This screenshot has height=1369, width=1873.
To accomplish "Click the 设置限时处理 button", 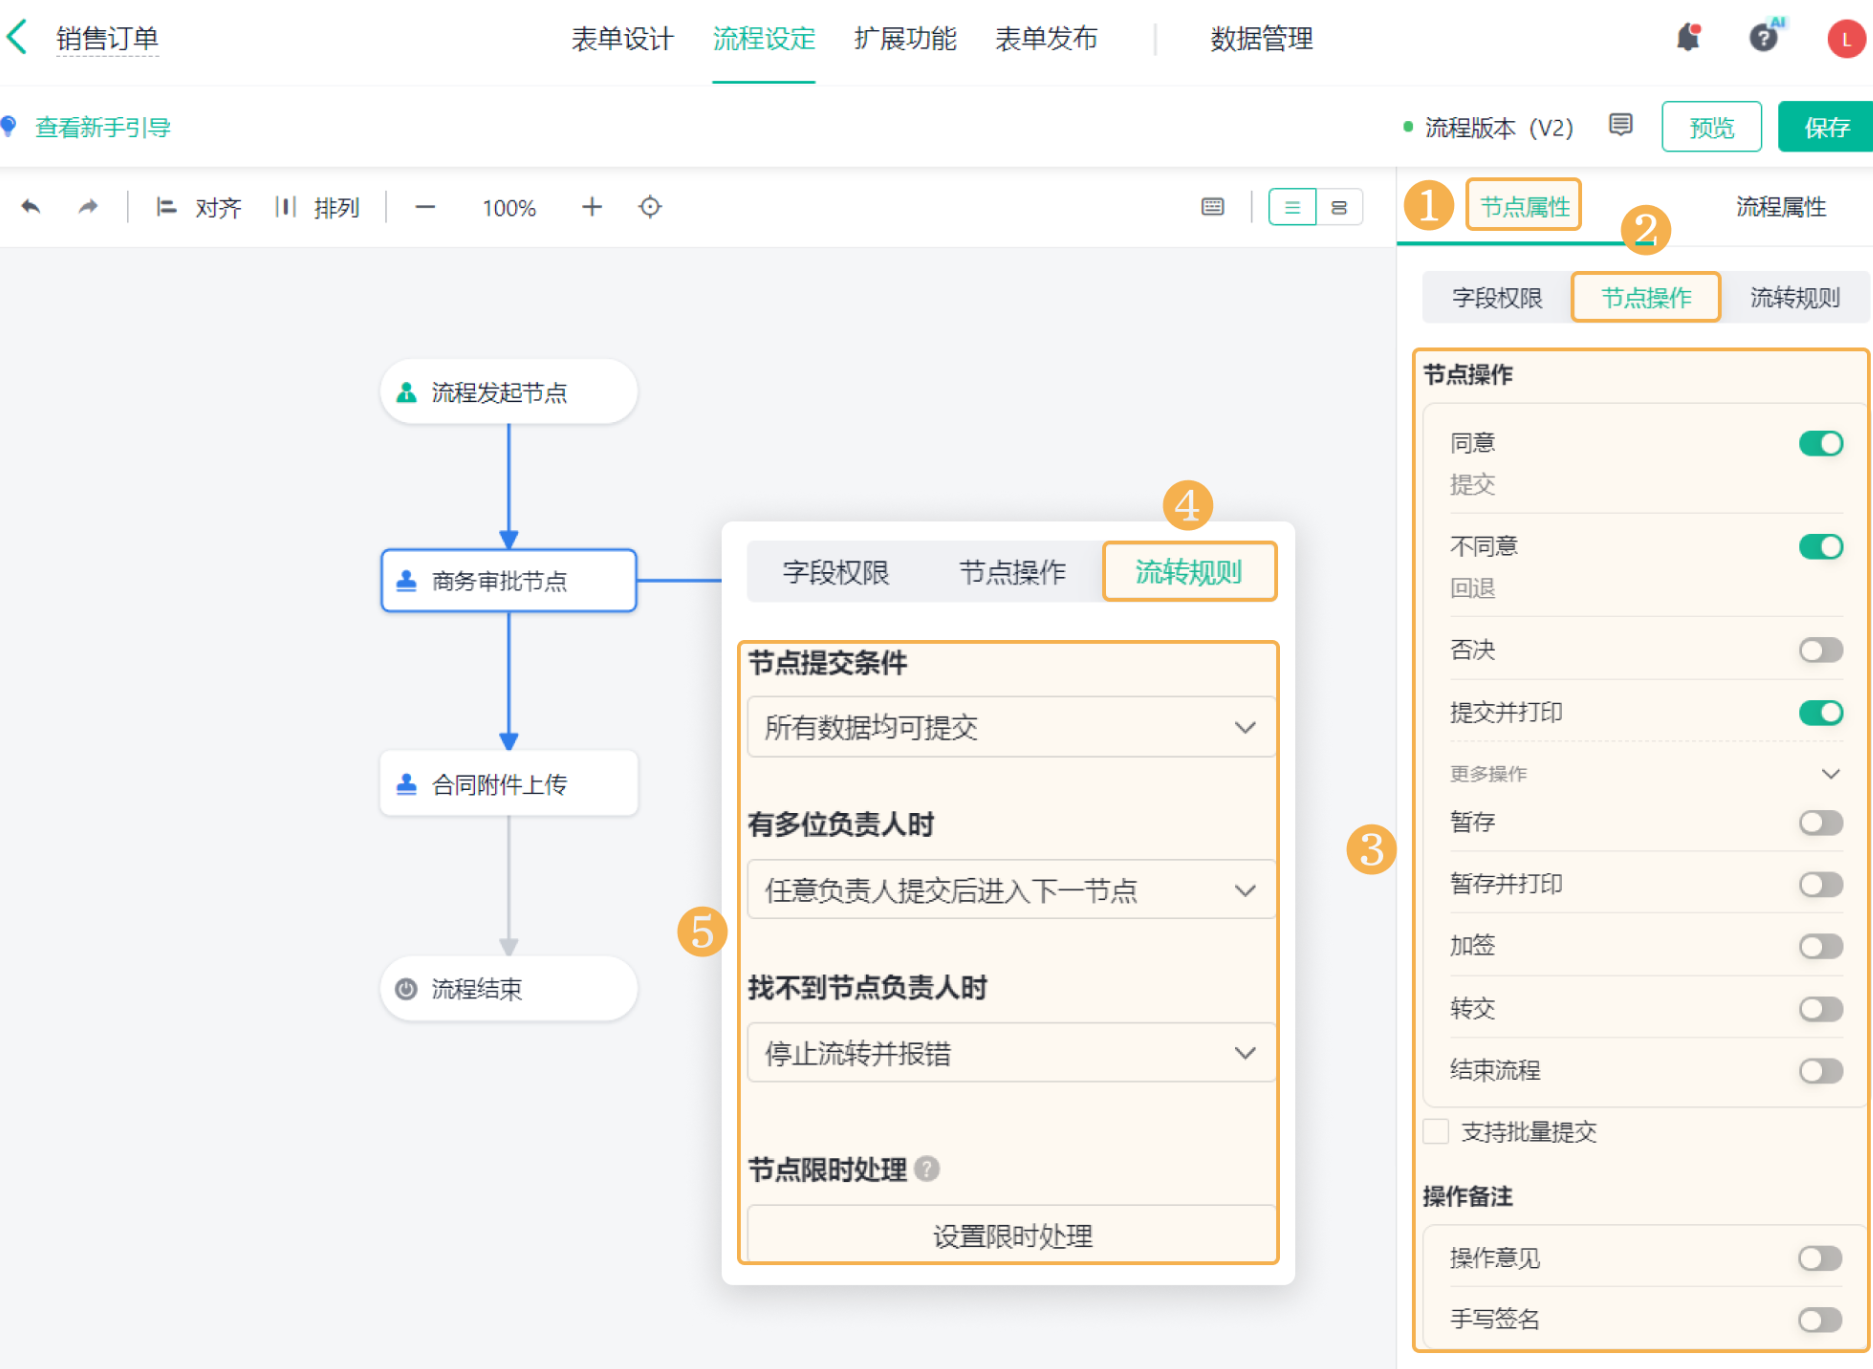I will tap(1011, 1235).
